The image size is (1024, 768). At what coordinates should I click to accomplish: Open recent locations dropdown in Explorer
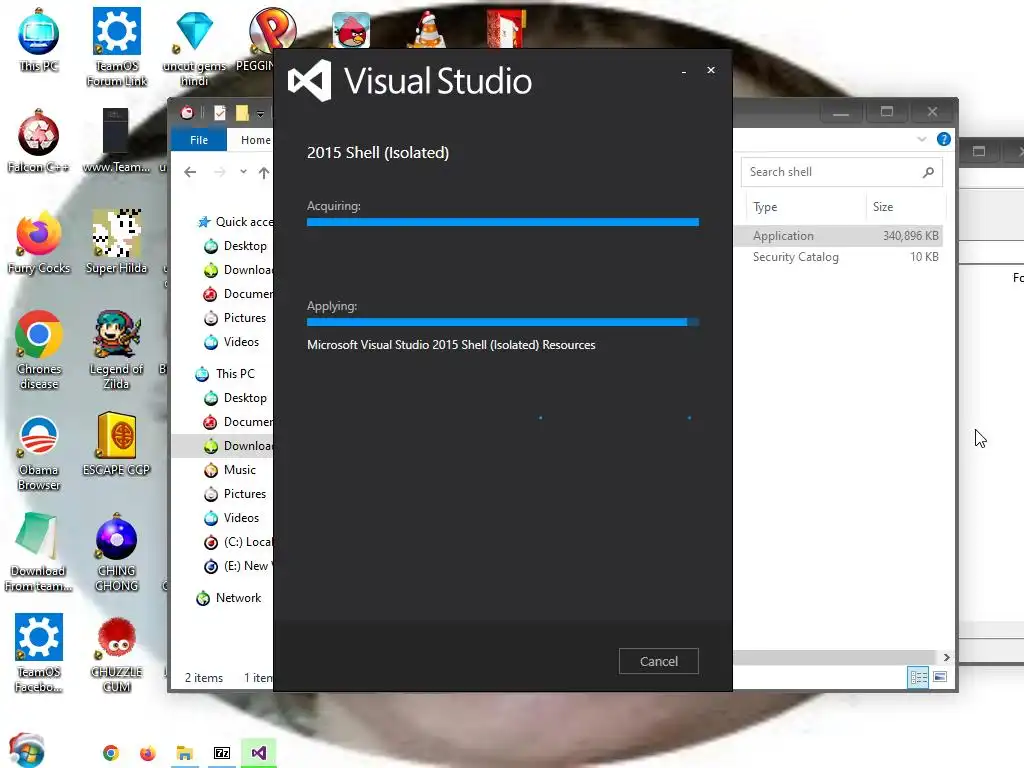pos(243,172)
